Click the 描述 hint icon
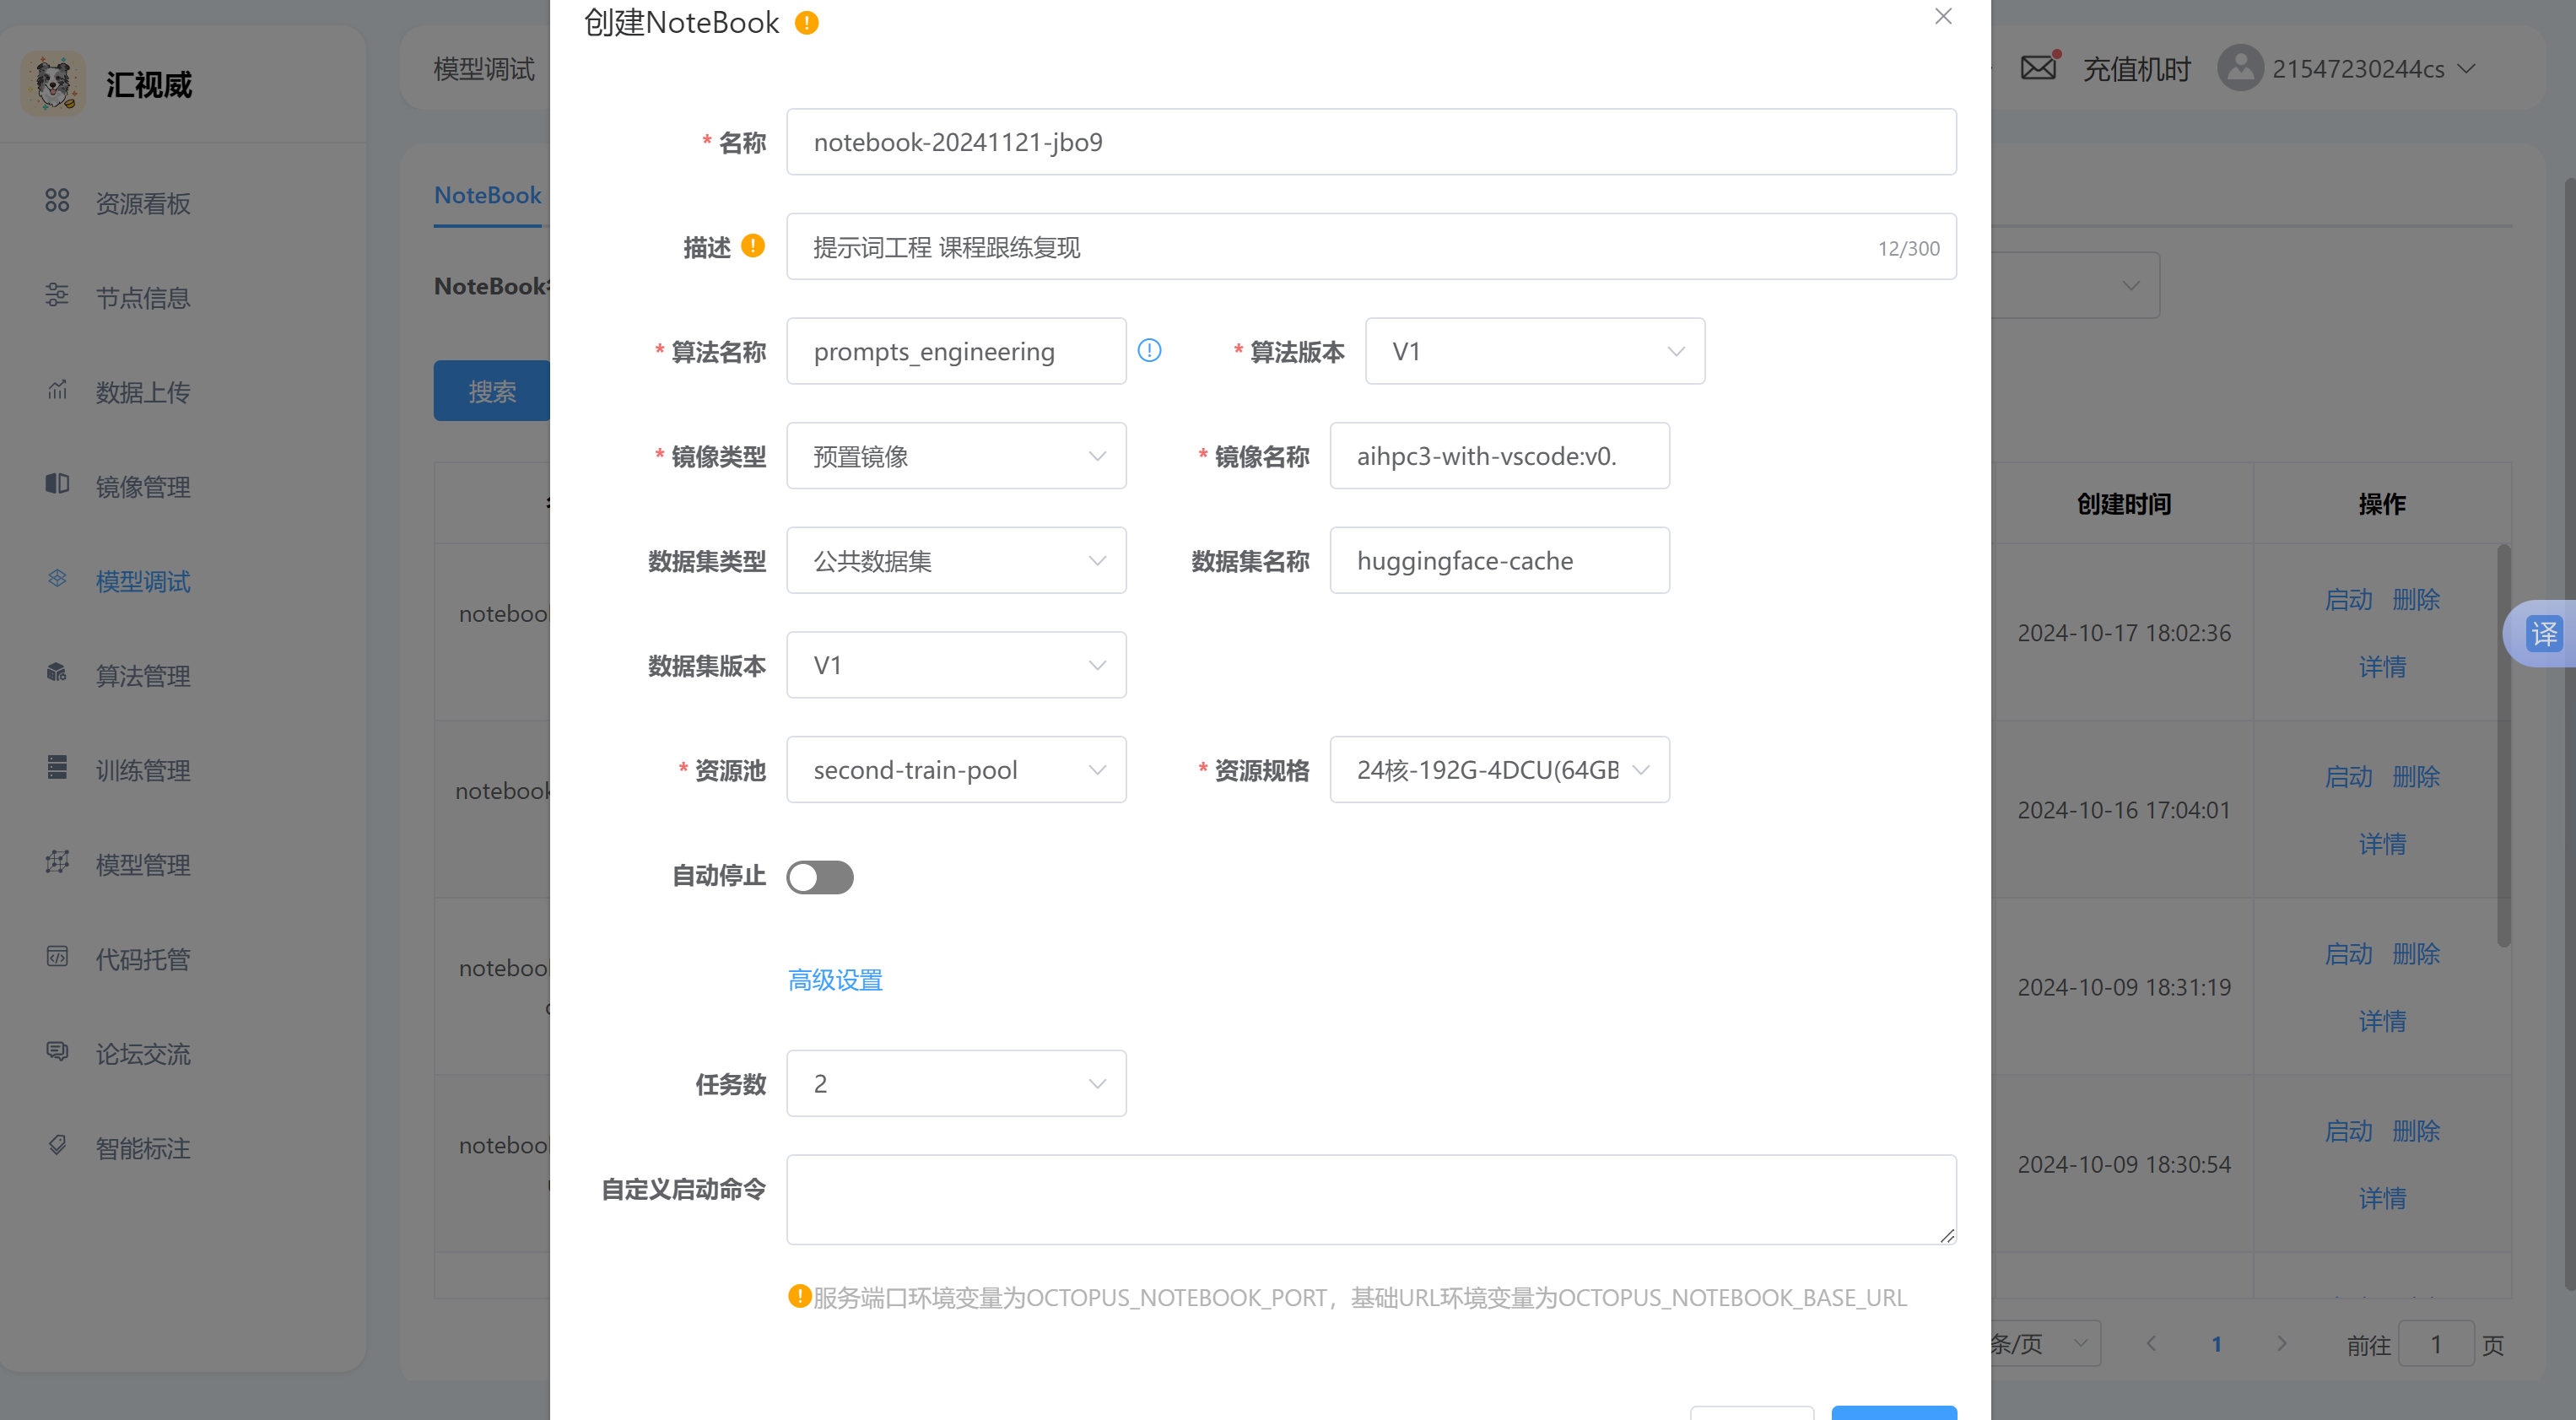This screenshot has height=1420, width=2576. pos(754,246)
